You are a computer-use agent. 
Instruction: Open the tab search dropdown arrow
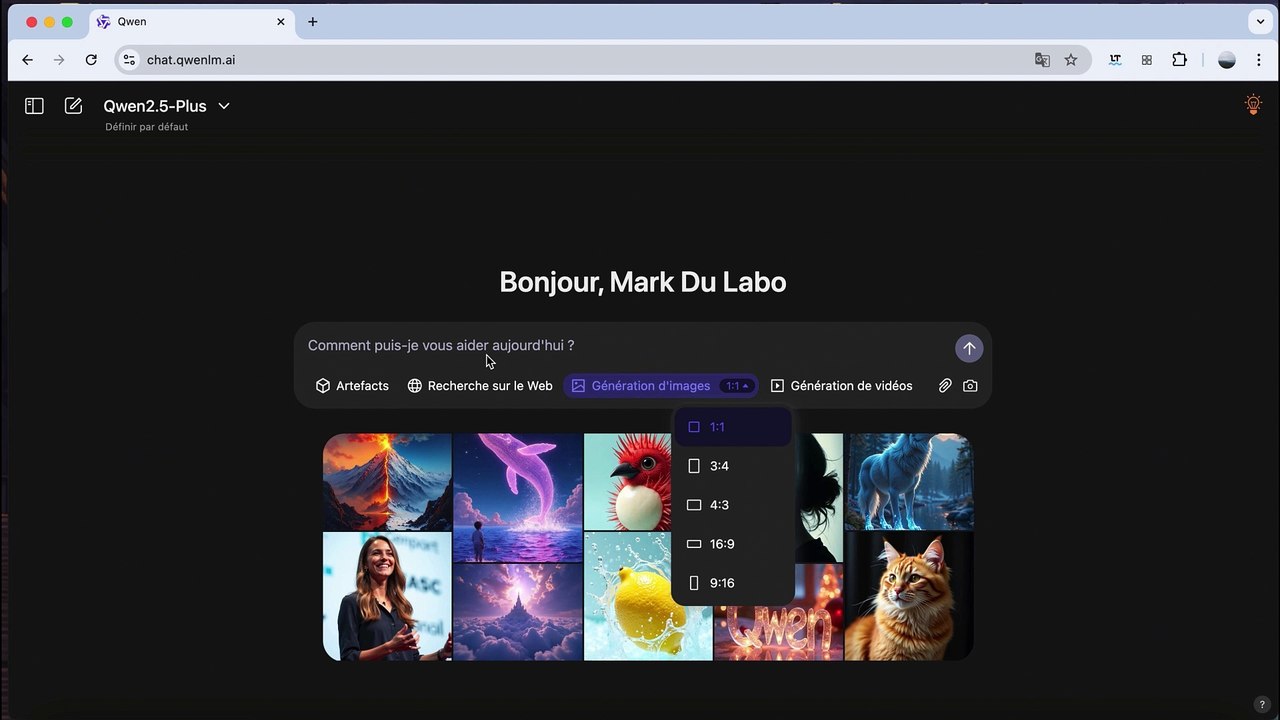1260,22
